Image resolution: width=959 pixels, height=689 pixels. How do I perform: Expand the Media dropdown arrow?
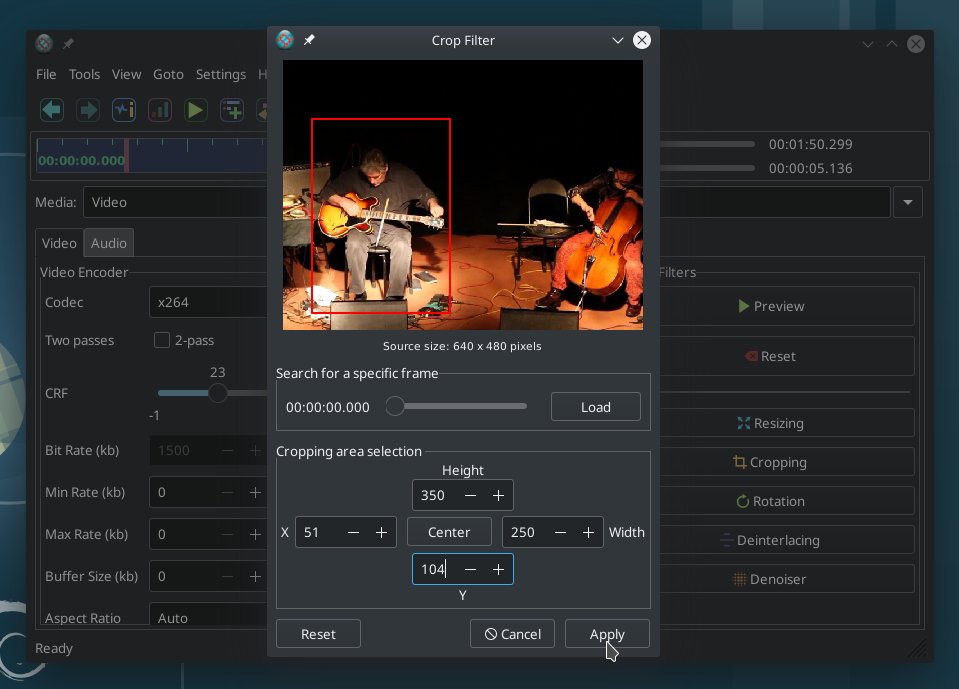pyautogui.click(x=908, y=202)
